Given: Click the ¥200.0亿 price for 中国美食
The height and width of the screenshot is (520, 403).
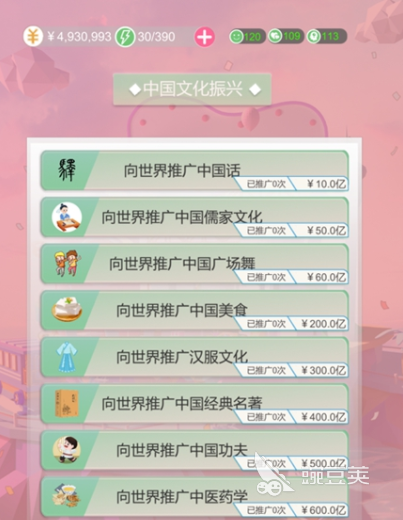Looking at the screenshot, I should pyautogui.click(x=323, y=324).
